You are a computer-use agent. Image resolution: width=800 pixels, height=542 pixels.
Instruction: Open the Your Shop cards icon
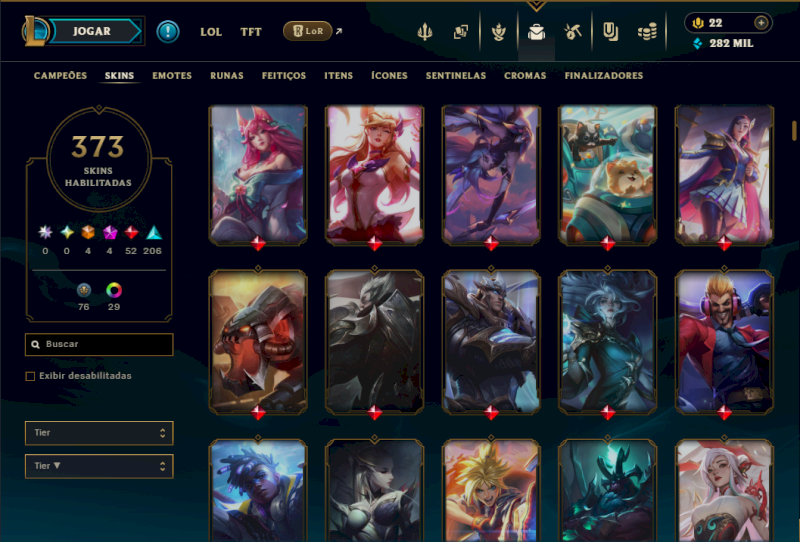click(461, 32)
